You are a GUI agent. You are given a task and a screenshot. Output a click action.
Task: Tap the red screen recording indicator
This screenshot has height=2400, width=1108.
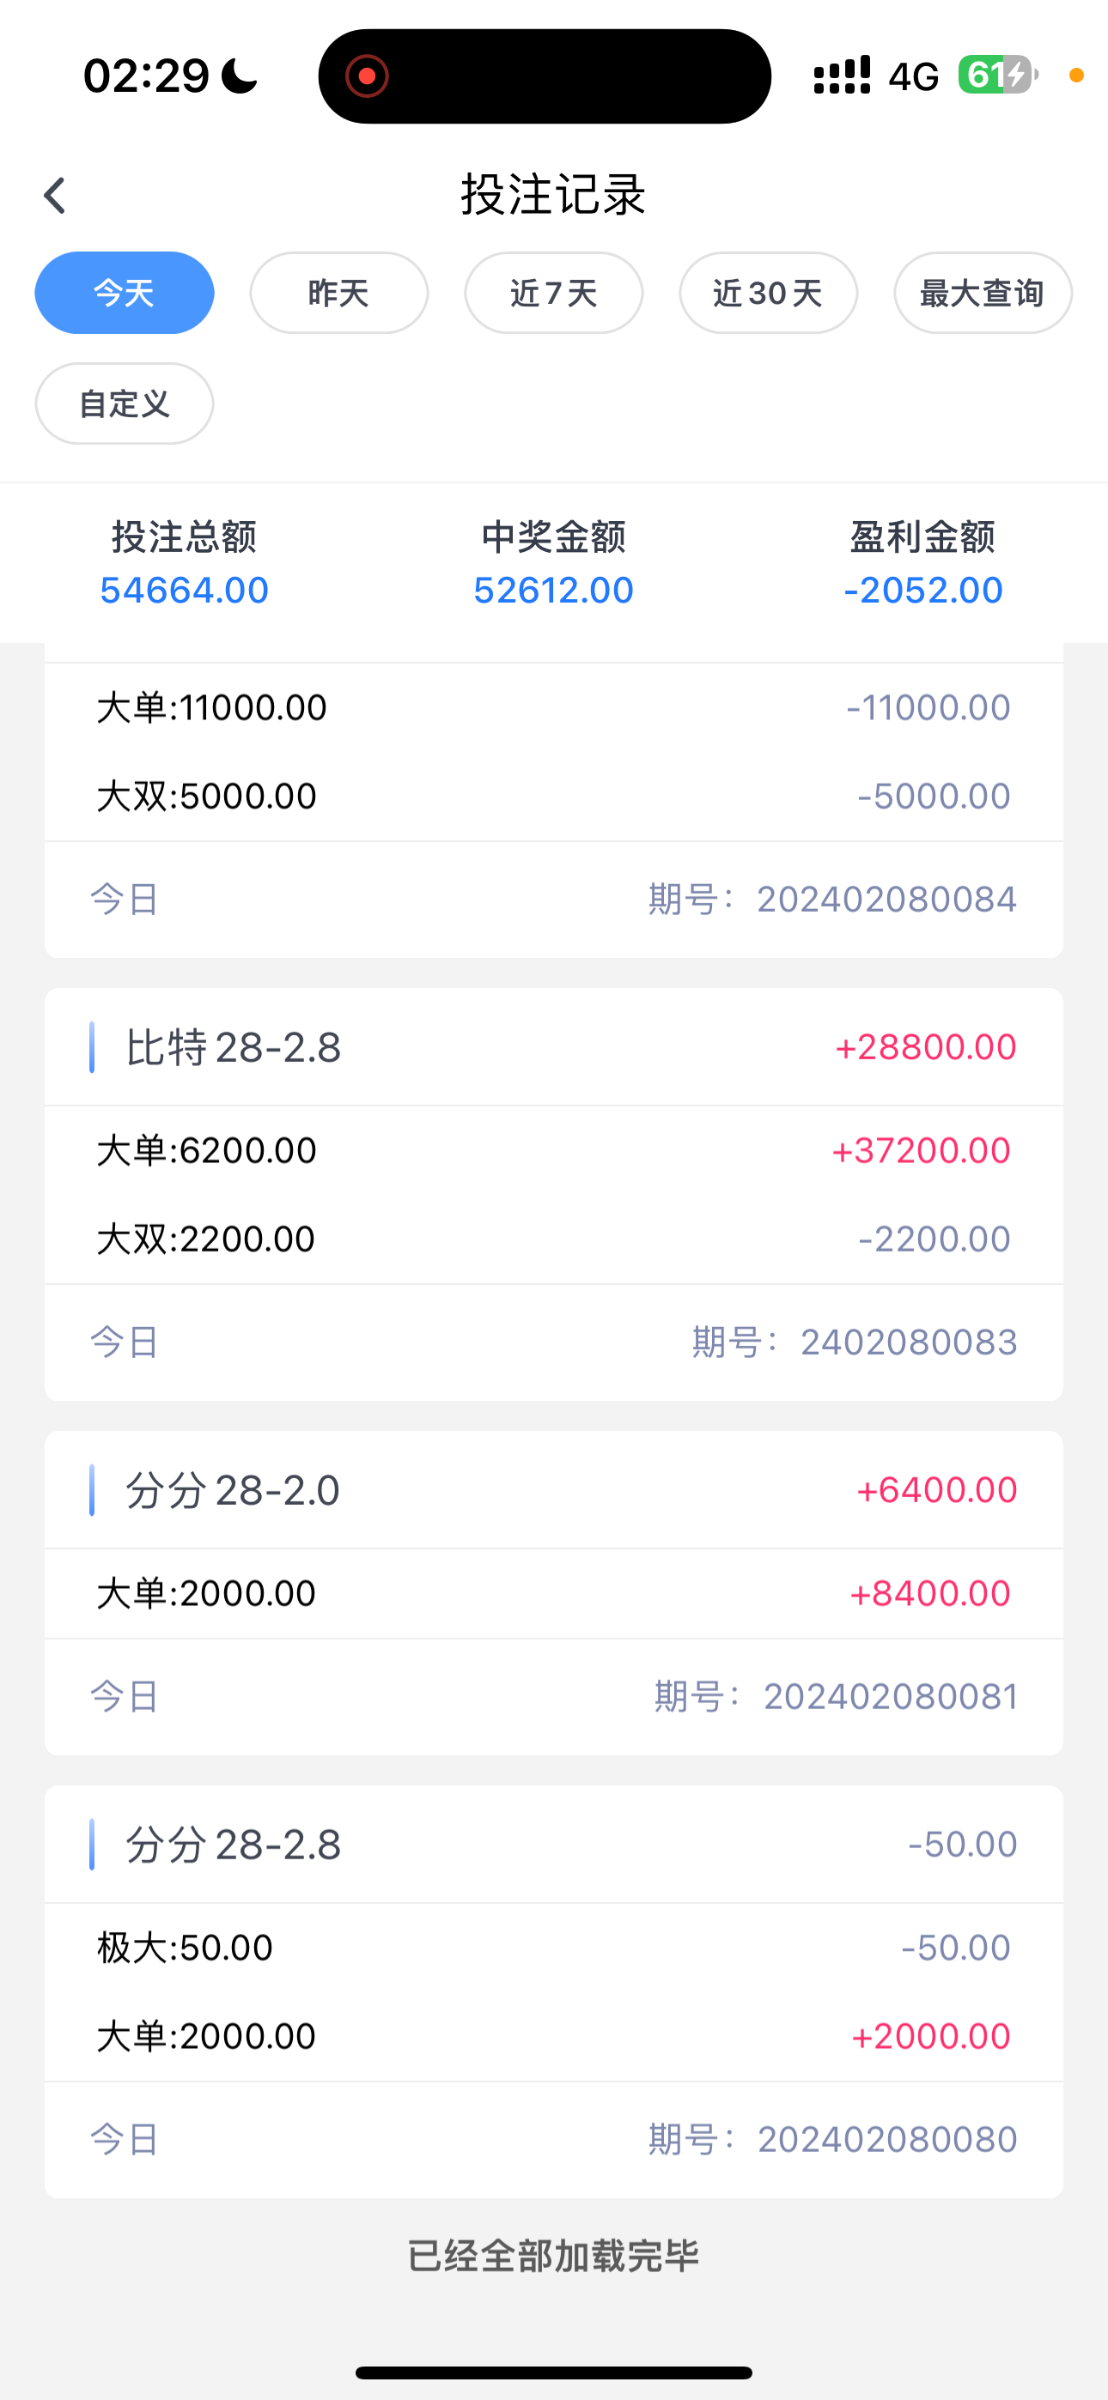click(367, 76)
